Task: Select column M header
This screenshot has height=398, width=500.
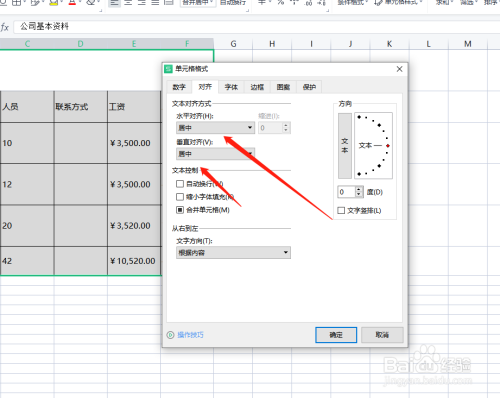Action: [x=468, y=44]
